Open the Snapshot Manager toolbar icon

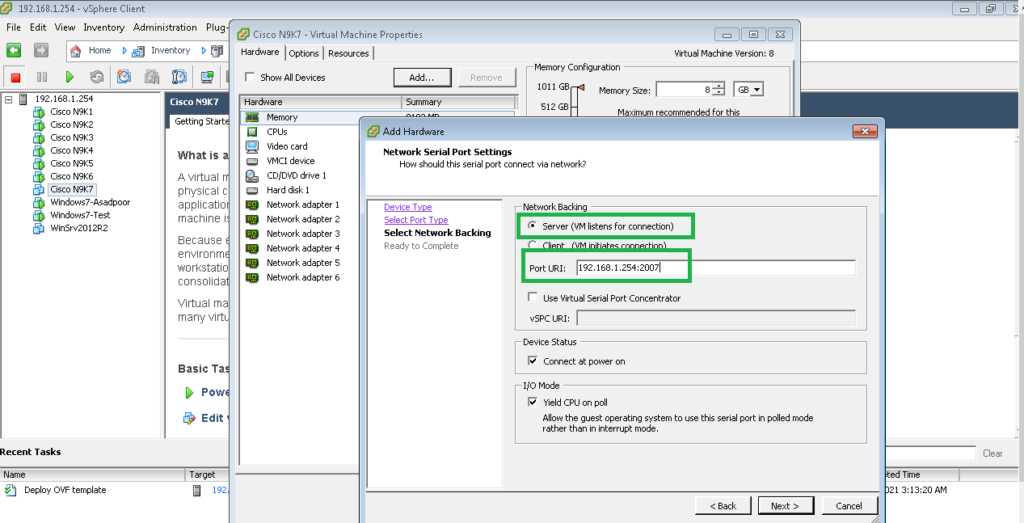point(180,77)
